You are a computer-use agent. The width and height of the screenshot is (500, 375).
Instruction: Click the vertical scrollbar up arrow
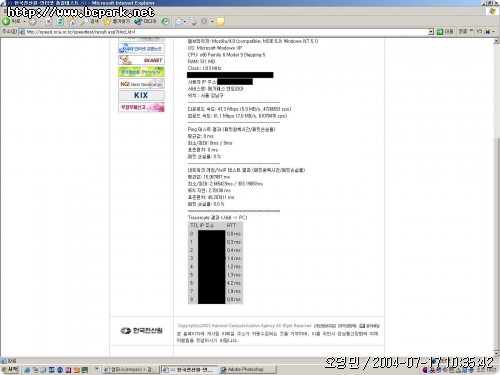click(497, 41)
